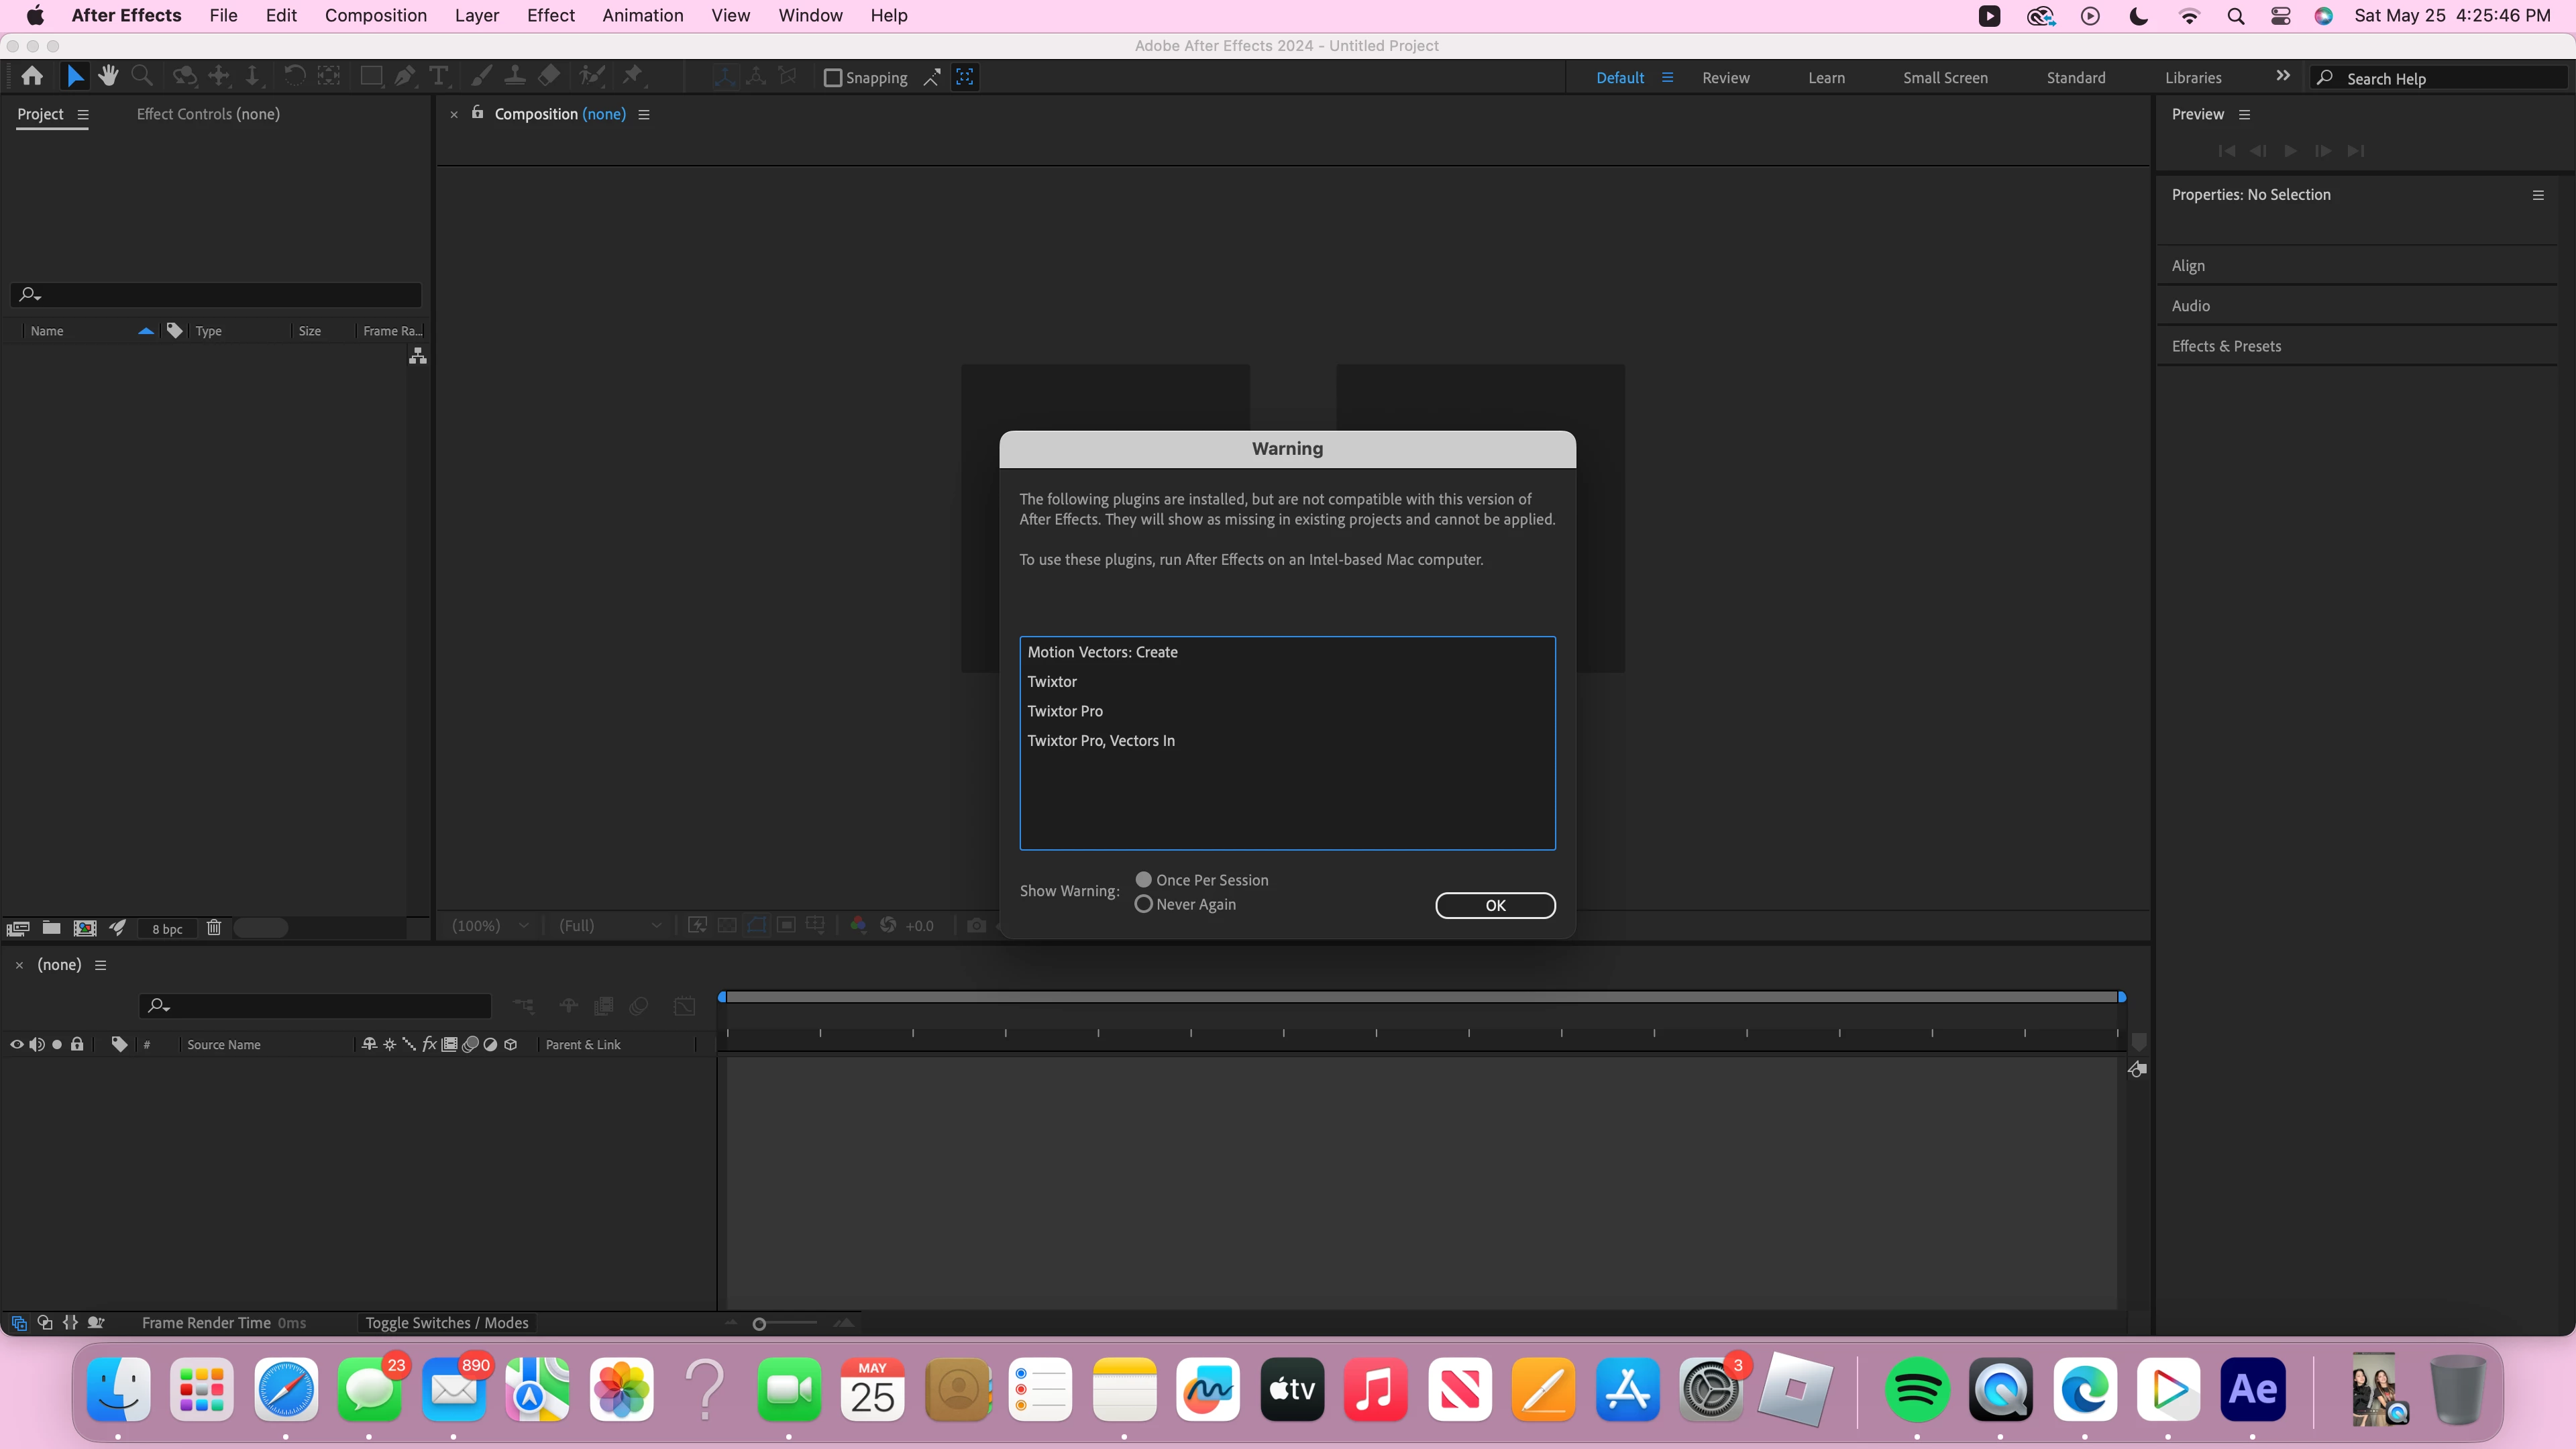Open After Effects from the Dock
The width and height of the screenshot is (2576, 1449).
coord(2252,1390)
